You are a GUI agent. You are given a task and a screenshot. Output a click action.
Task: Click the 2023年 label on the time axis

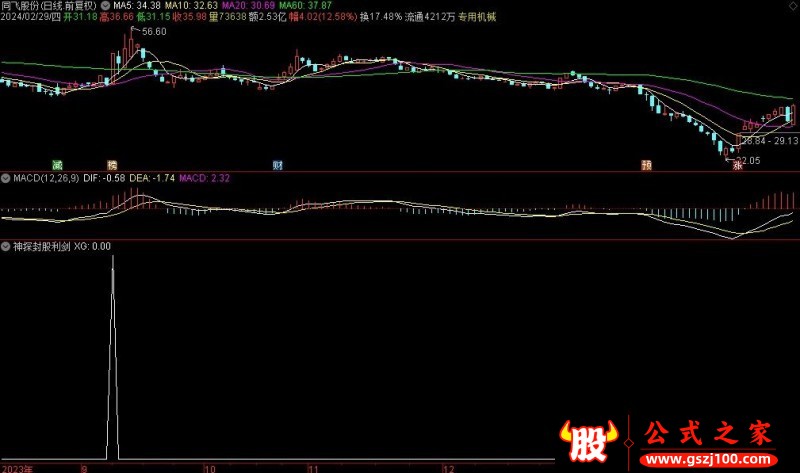(17, 467)
